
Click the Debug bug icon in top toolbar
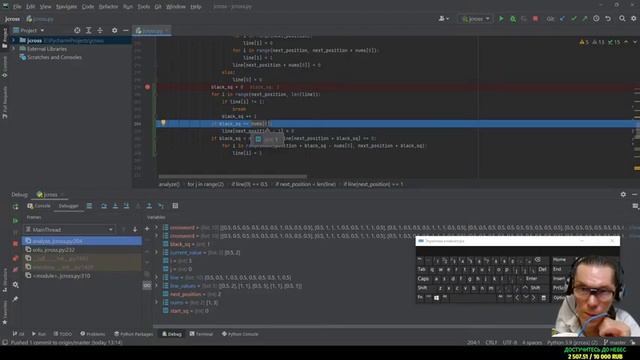tap(513, 19)
